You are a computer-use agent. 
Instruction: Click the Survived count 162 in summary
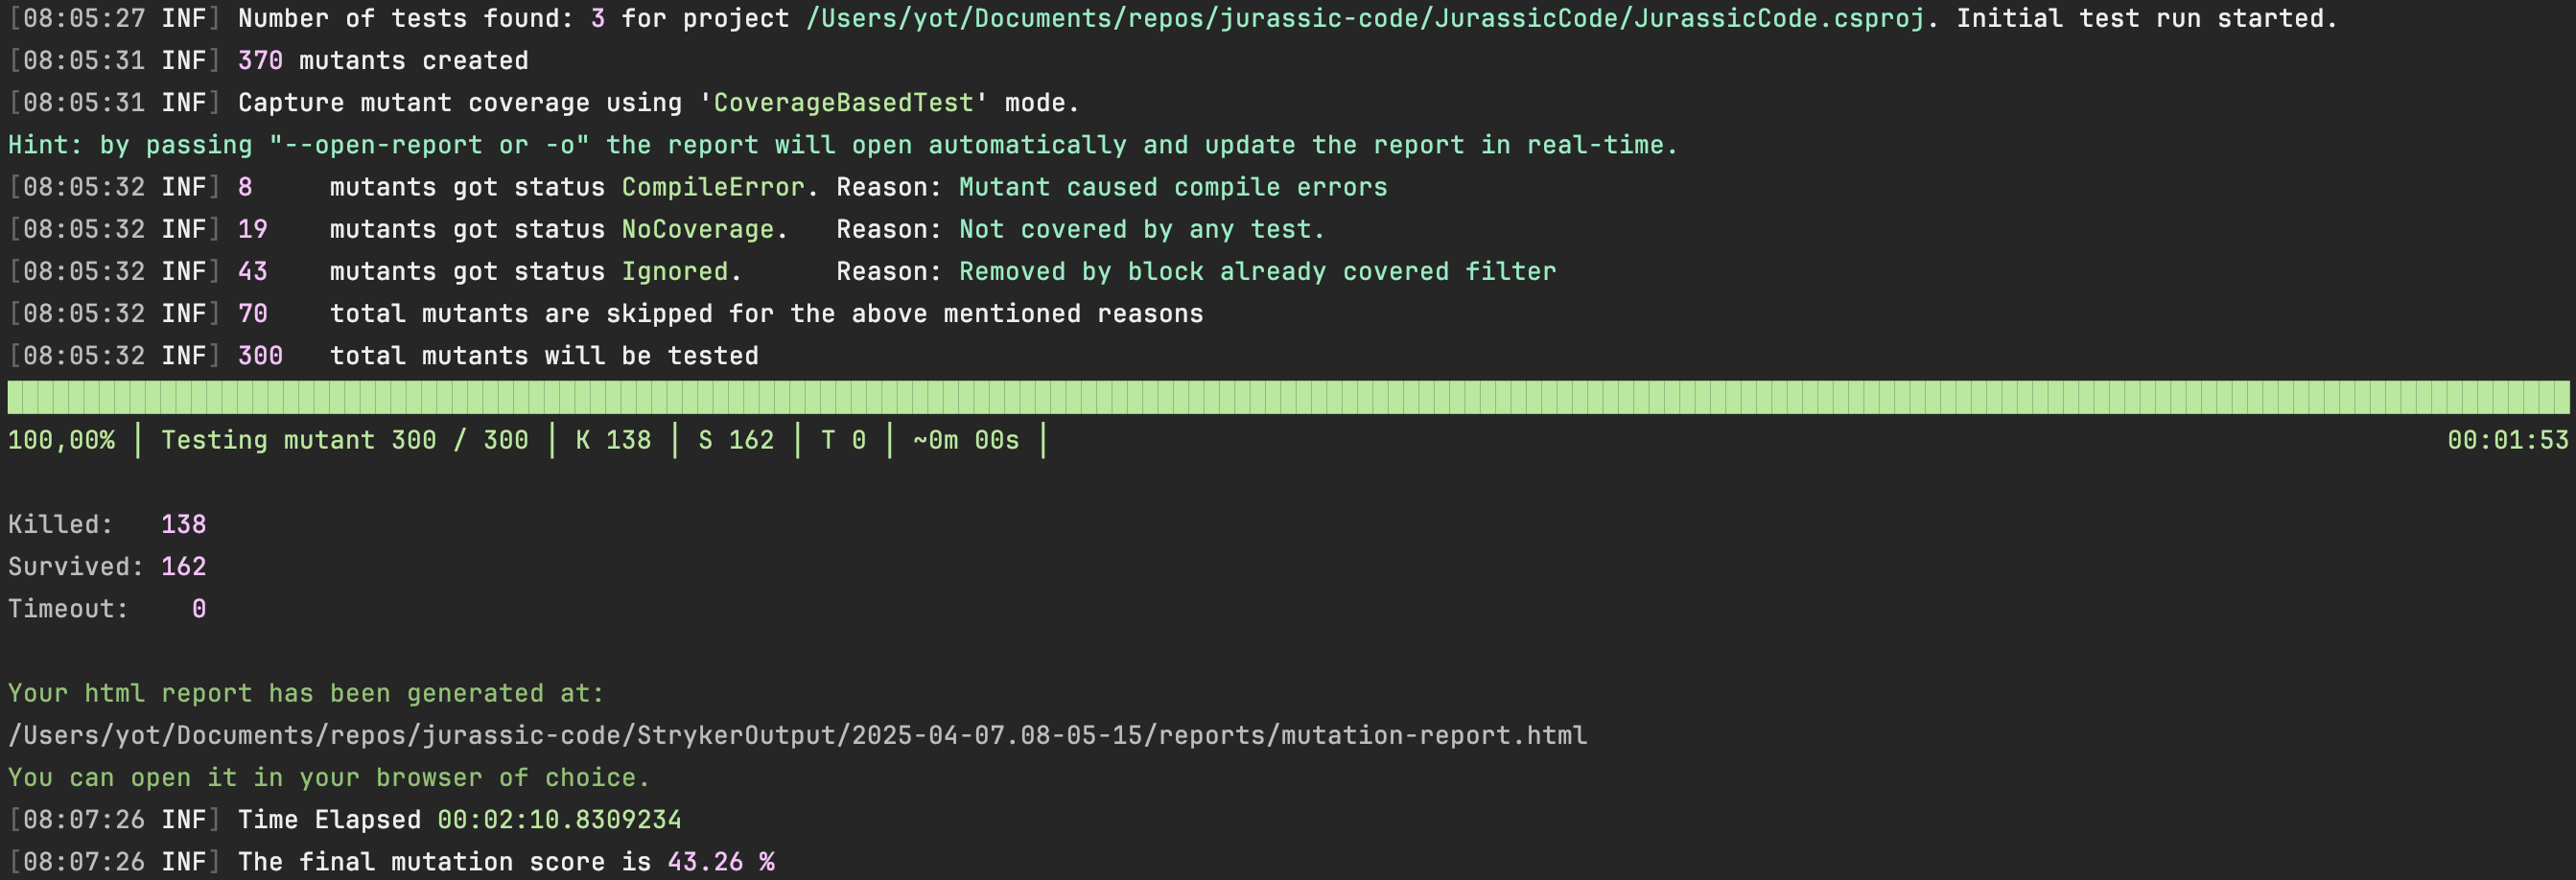(x=183, y=566)
